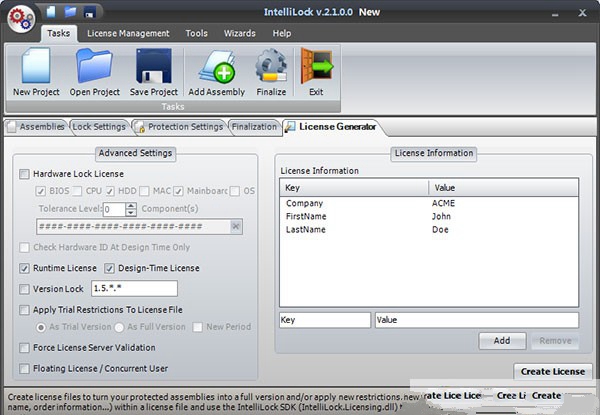Open Project using the folder icon
The image size is (600, 415).
(x=95, y=72)
